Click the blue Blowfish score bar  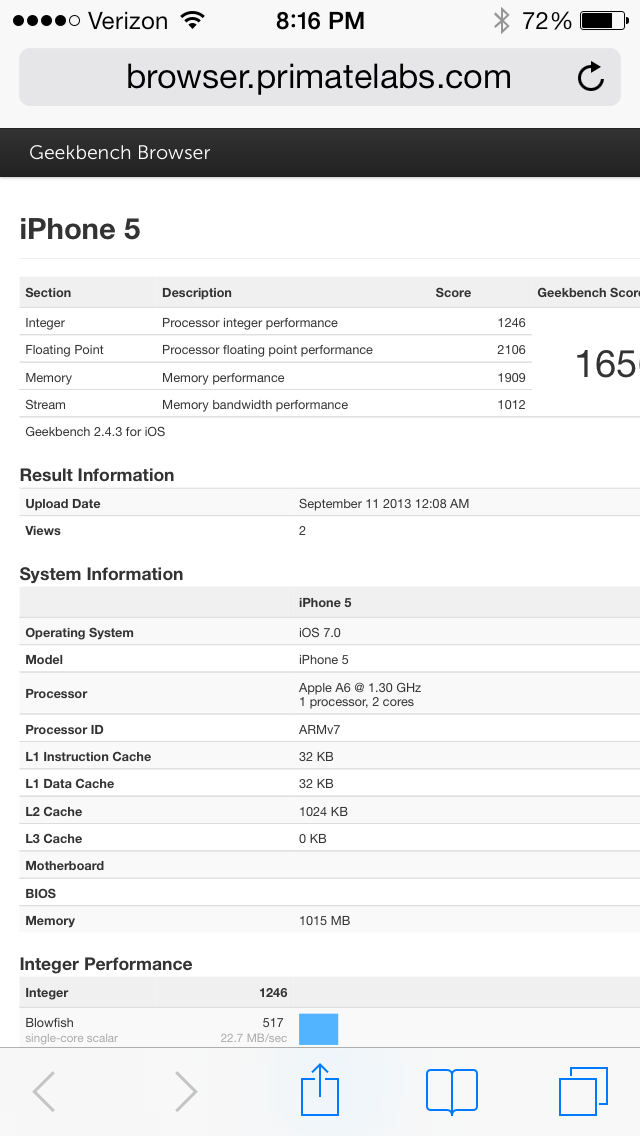(x=319, y=1029)
